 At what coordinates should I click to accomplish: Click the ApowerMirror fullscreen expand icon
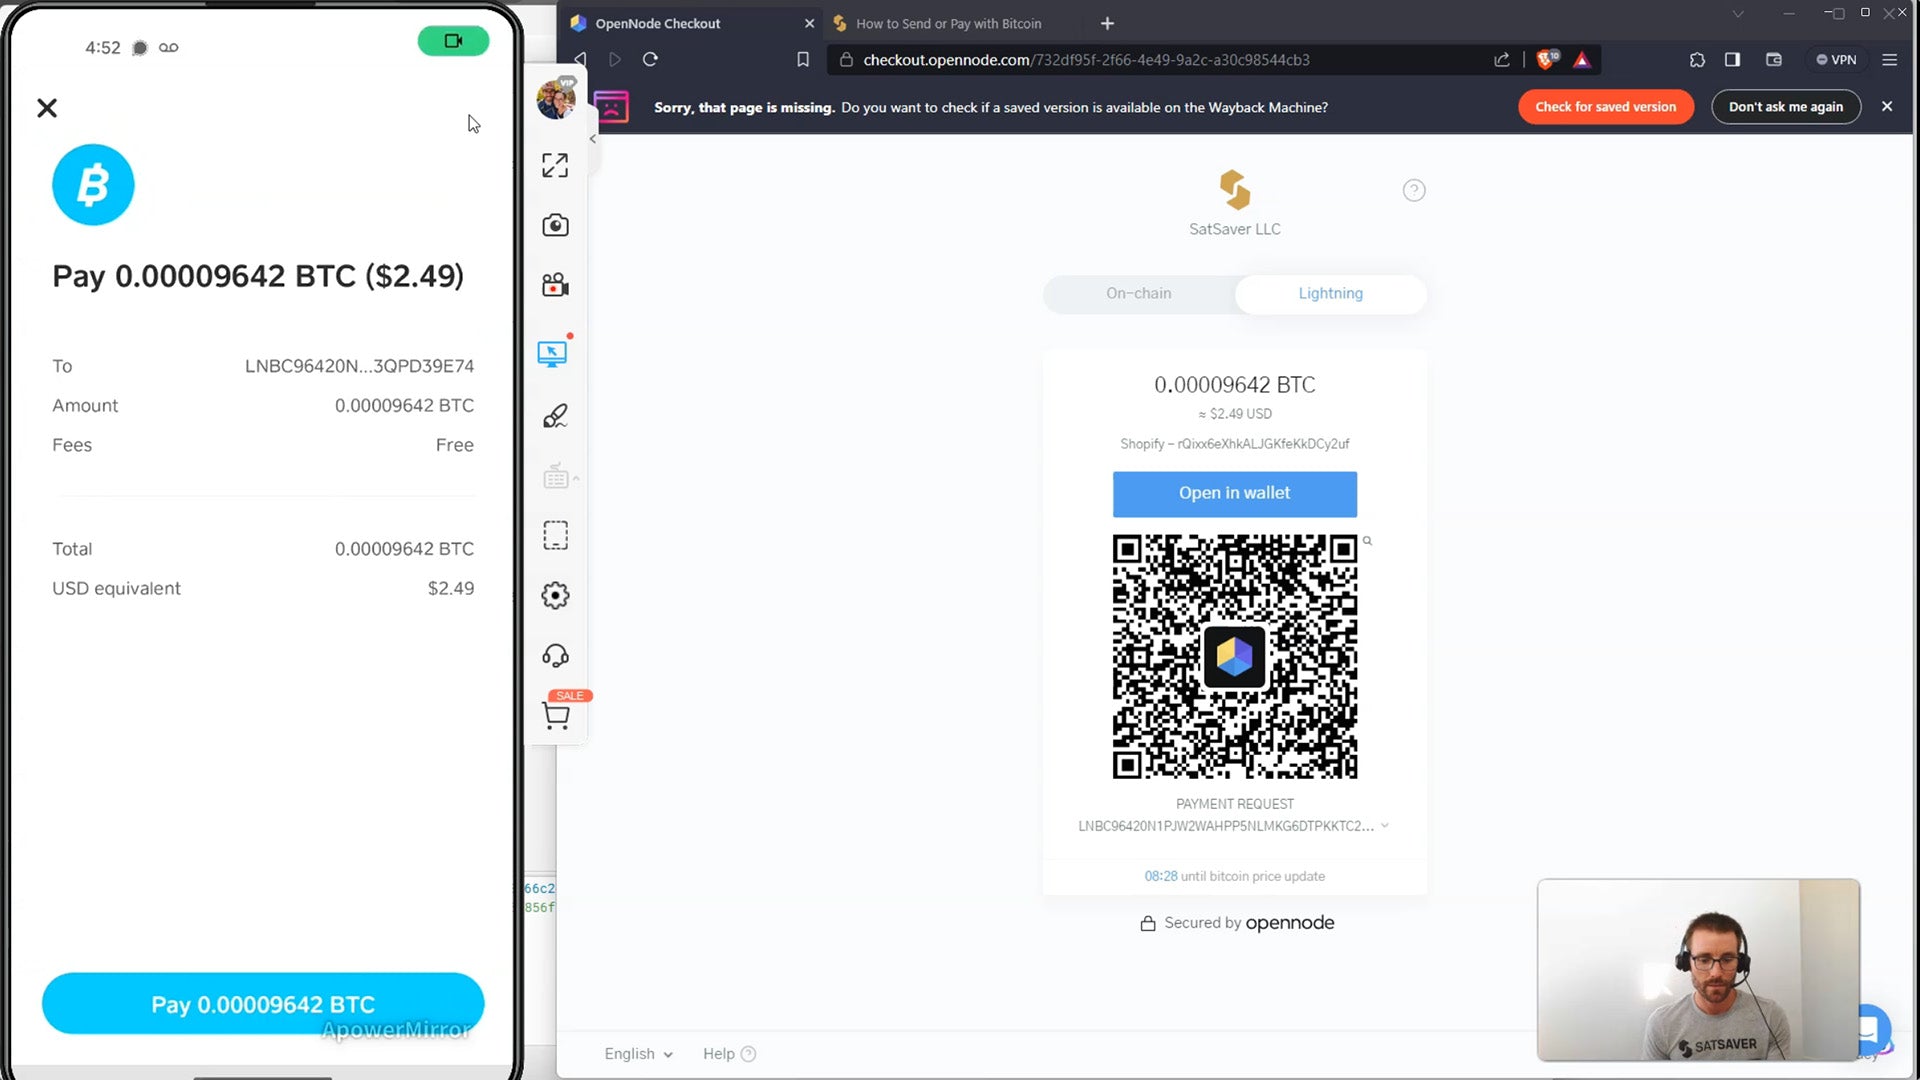pos(555,165)
